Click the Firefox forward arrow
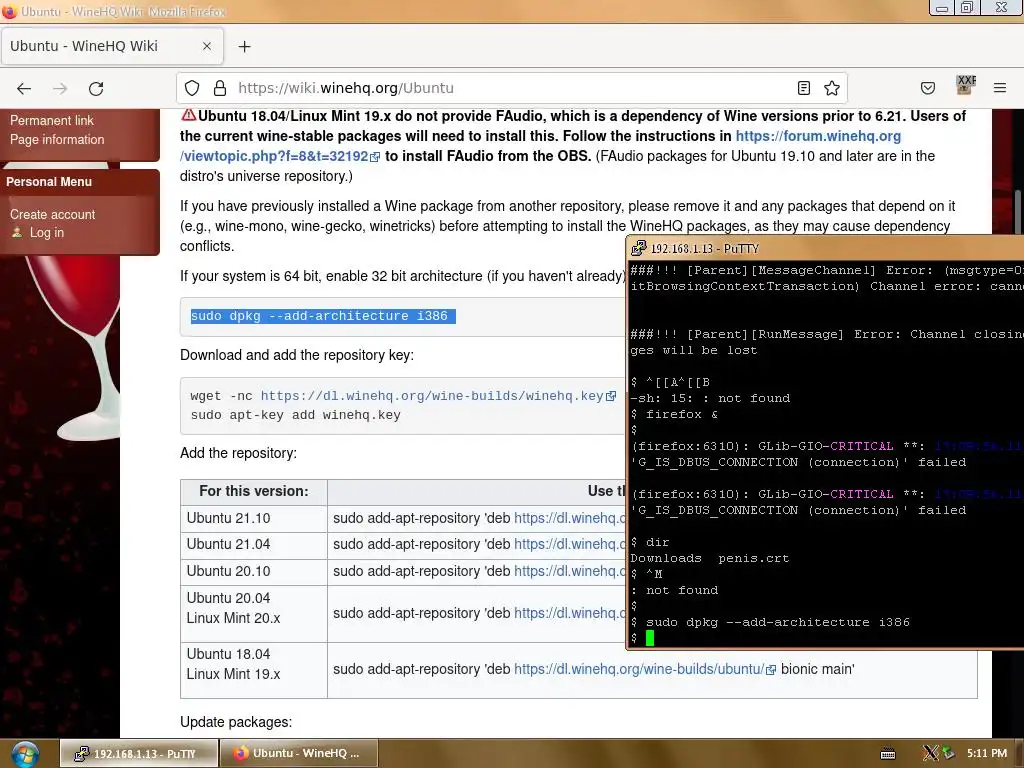 (x=60, y=88)
